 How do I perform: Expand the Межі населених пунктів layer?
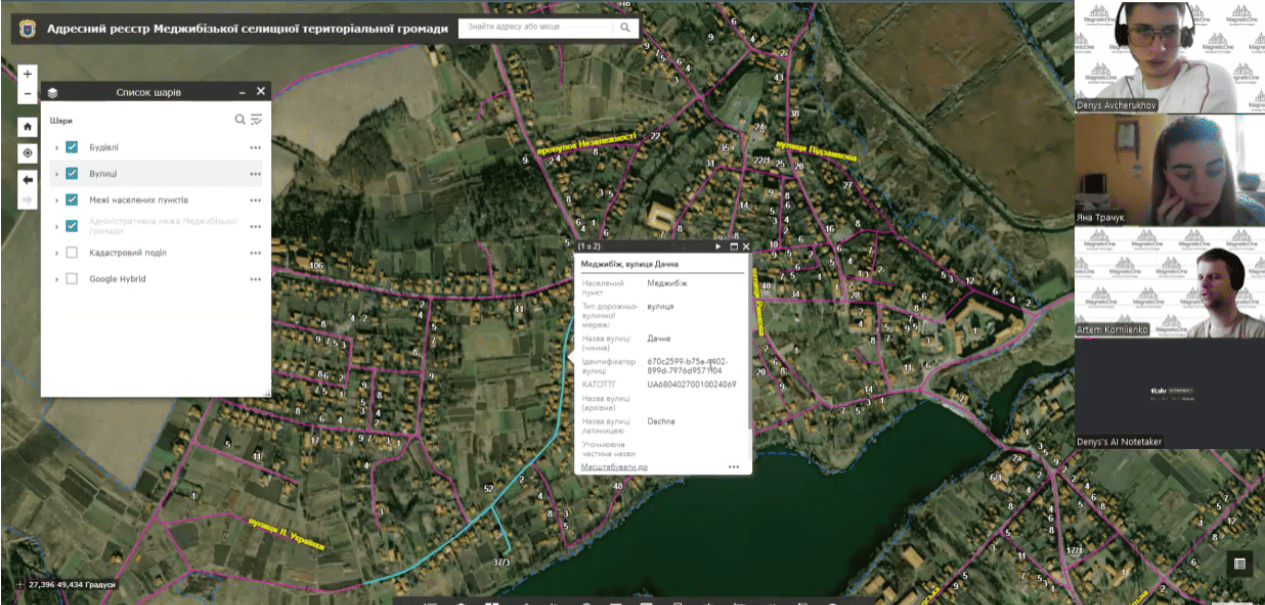pyautogui.click(x=57, y=200)
